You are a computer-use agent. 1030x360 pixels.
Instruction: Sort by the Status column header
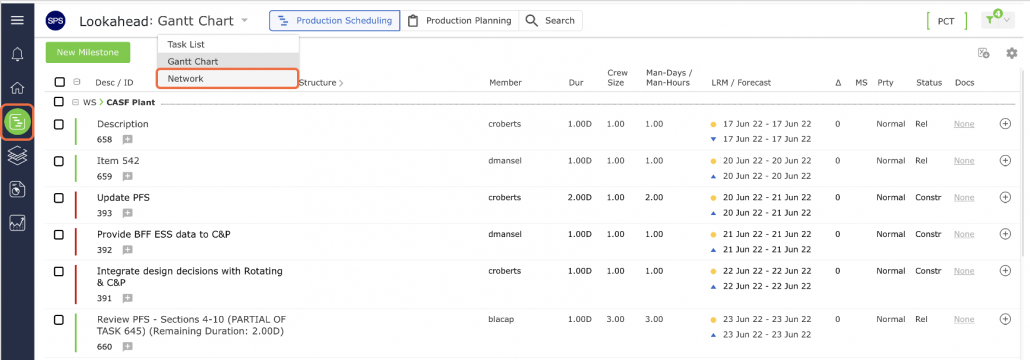click(929, 83)
